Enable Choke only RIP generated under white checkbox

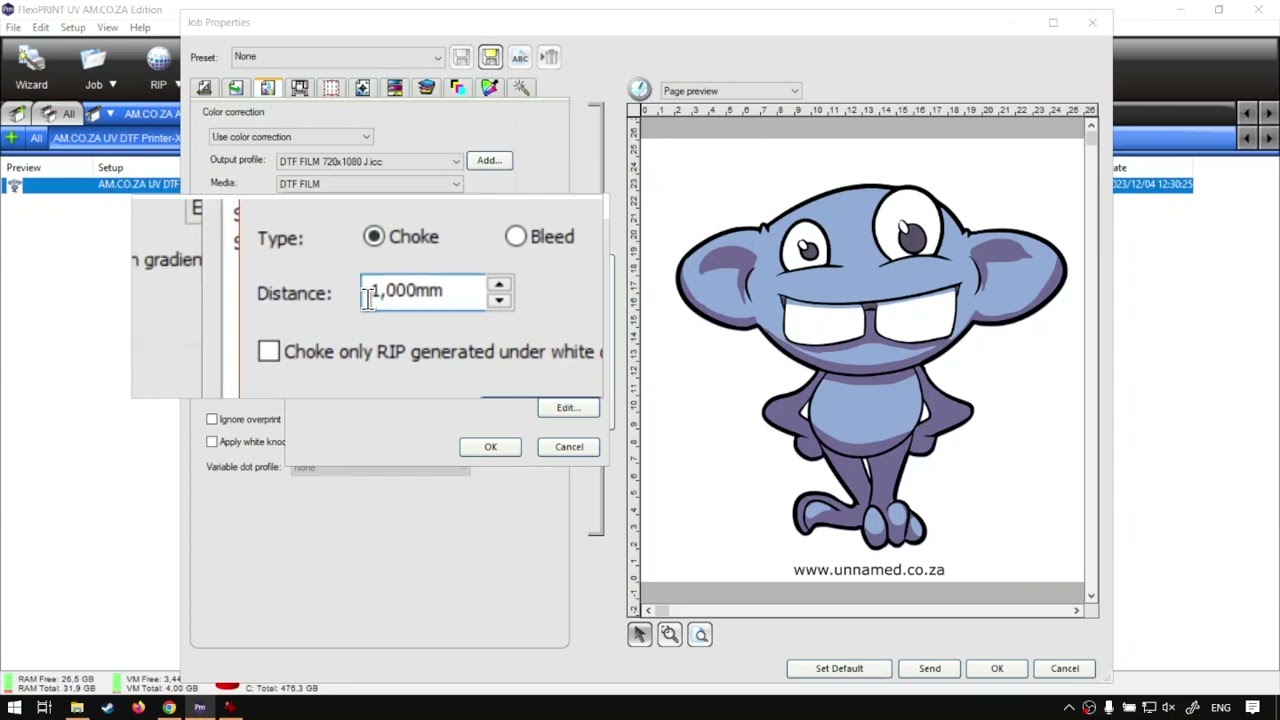pyautogui.click(x=269, y=351)
